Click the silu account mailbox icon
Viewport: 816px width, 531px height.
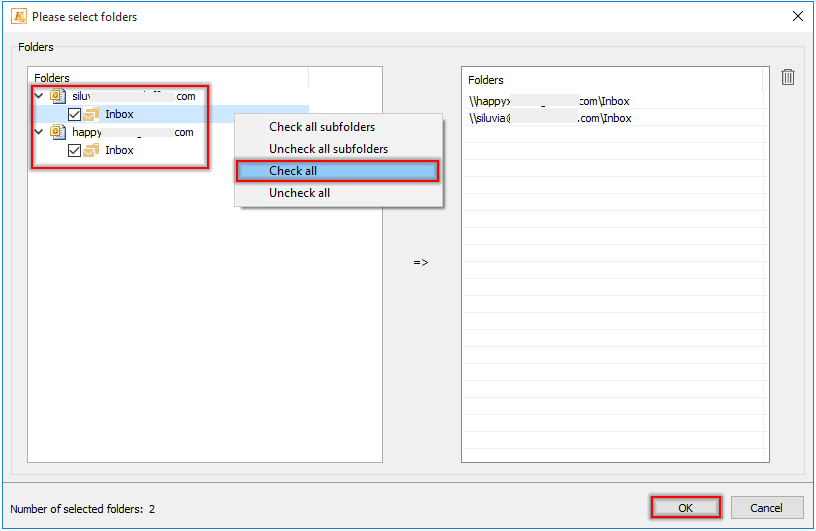pyautogui.click(x=57, y=97)
